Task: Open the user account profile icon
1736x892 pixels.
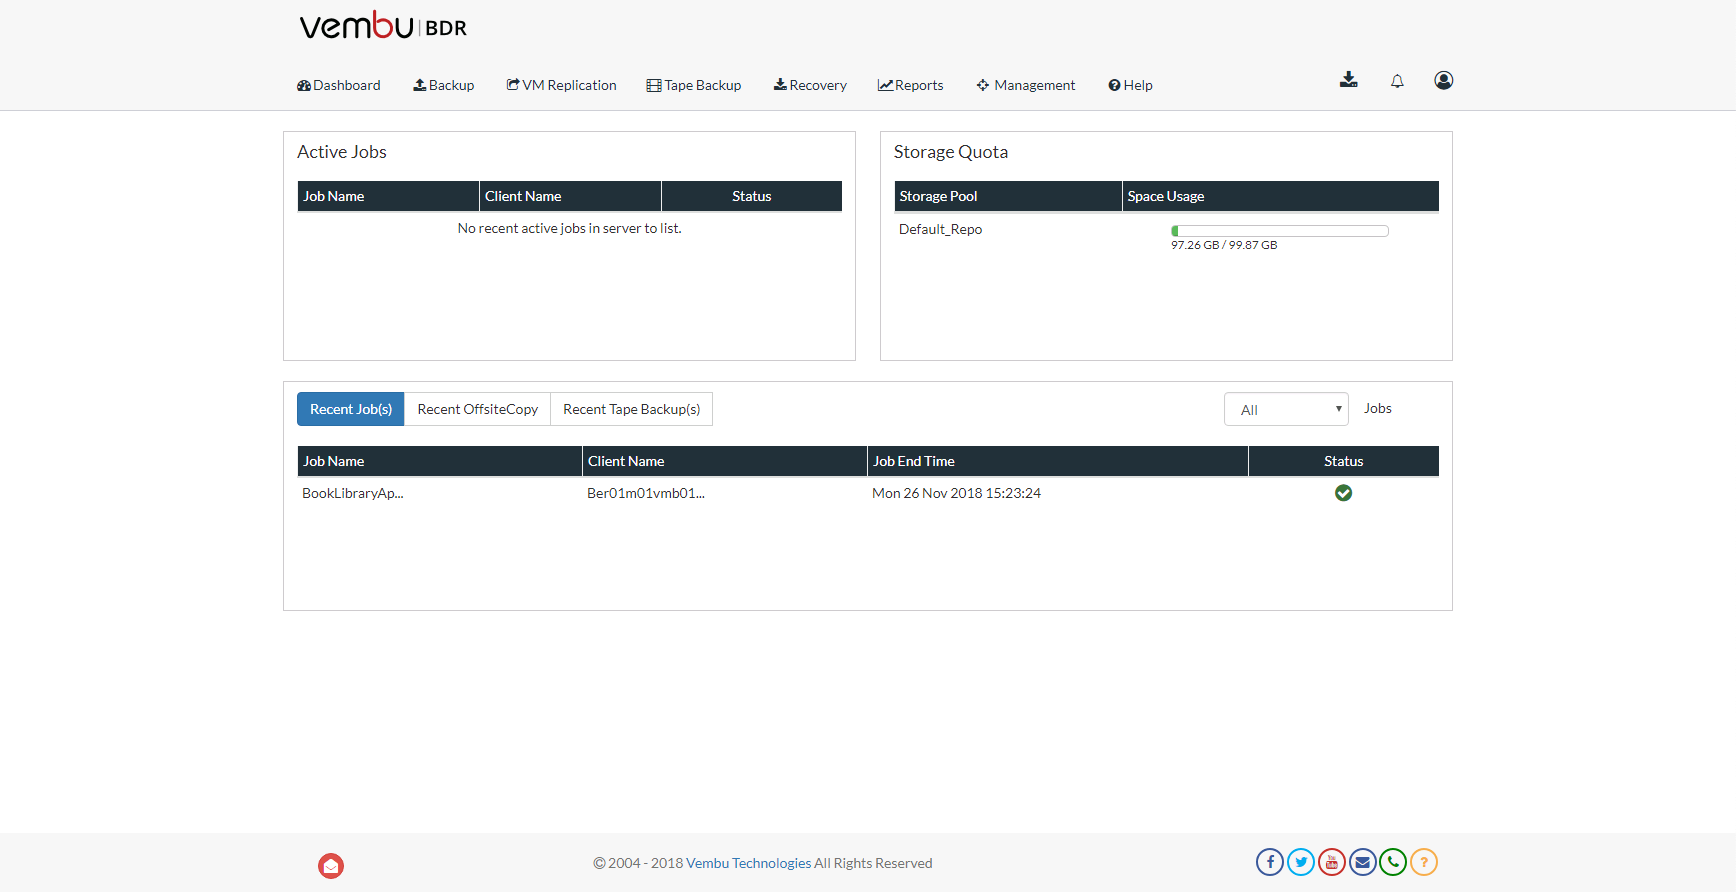Action: (x=1443, y=80)
